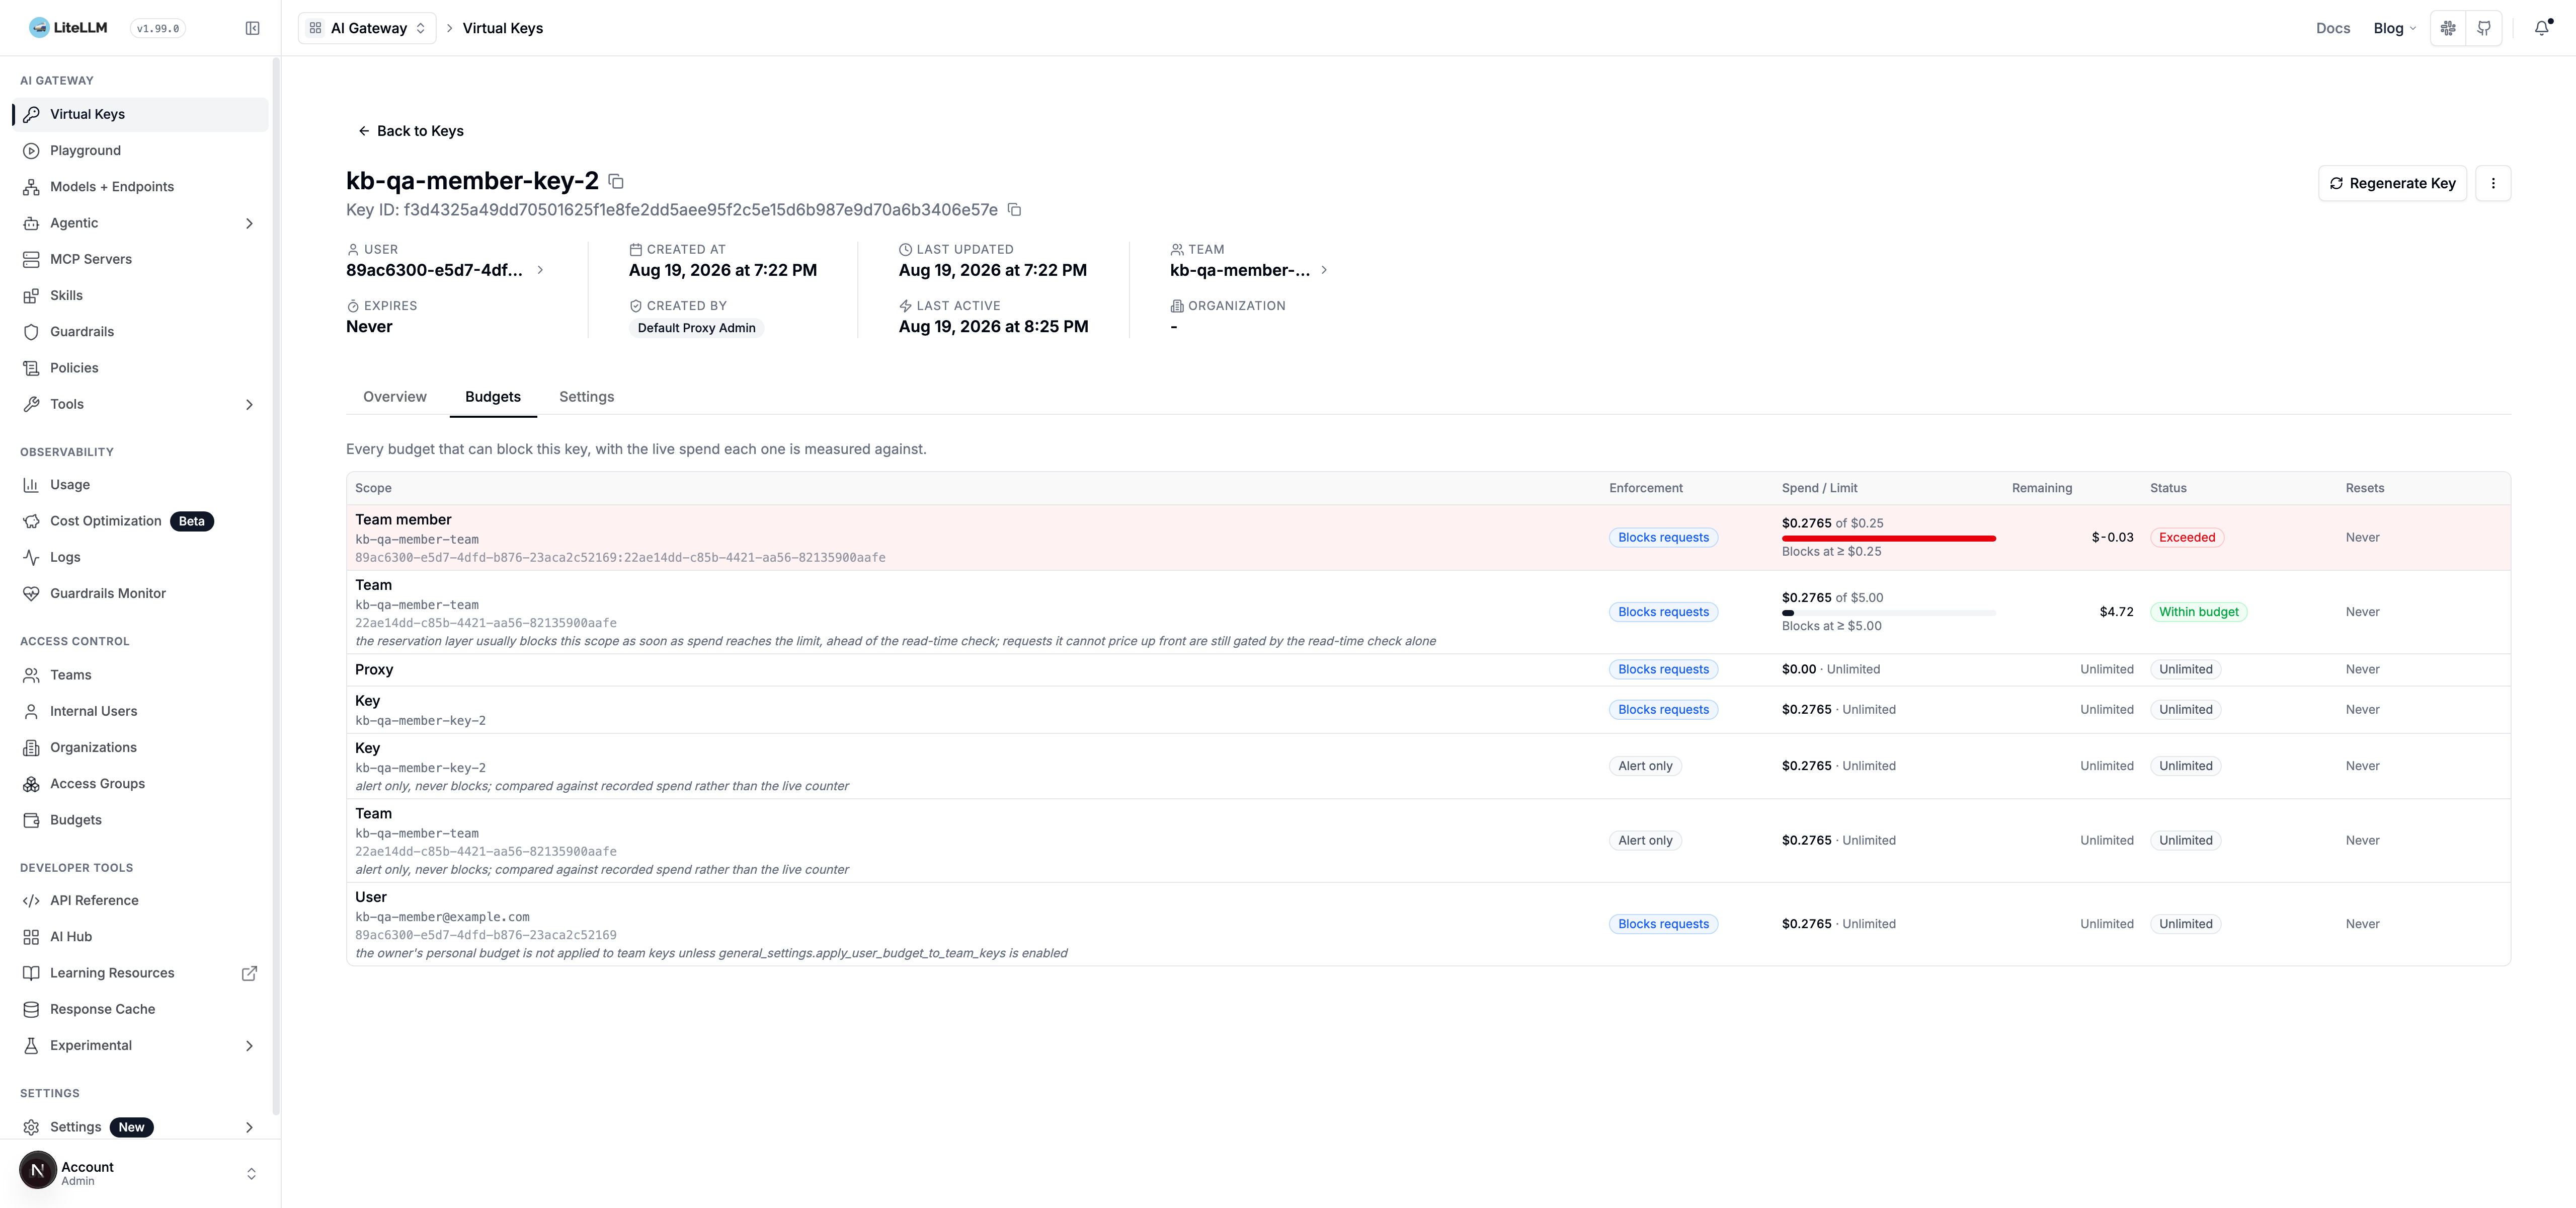The image size is (2576, 1208).
Task: Open Playground in the sidebar
Action: coord(140,150)
